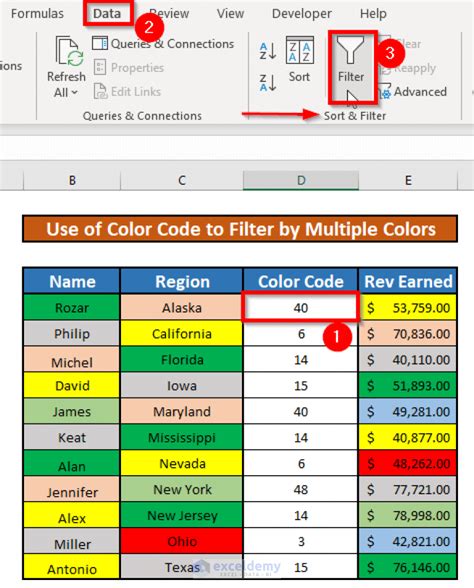Image resolution: width=474 pixels, height=588 pixels.
Task: Open the Review ribbon tab
Action: point(169,14)
